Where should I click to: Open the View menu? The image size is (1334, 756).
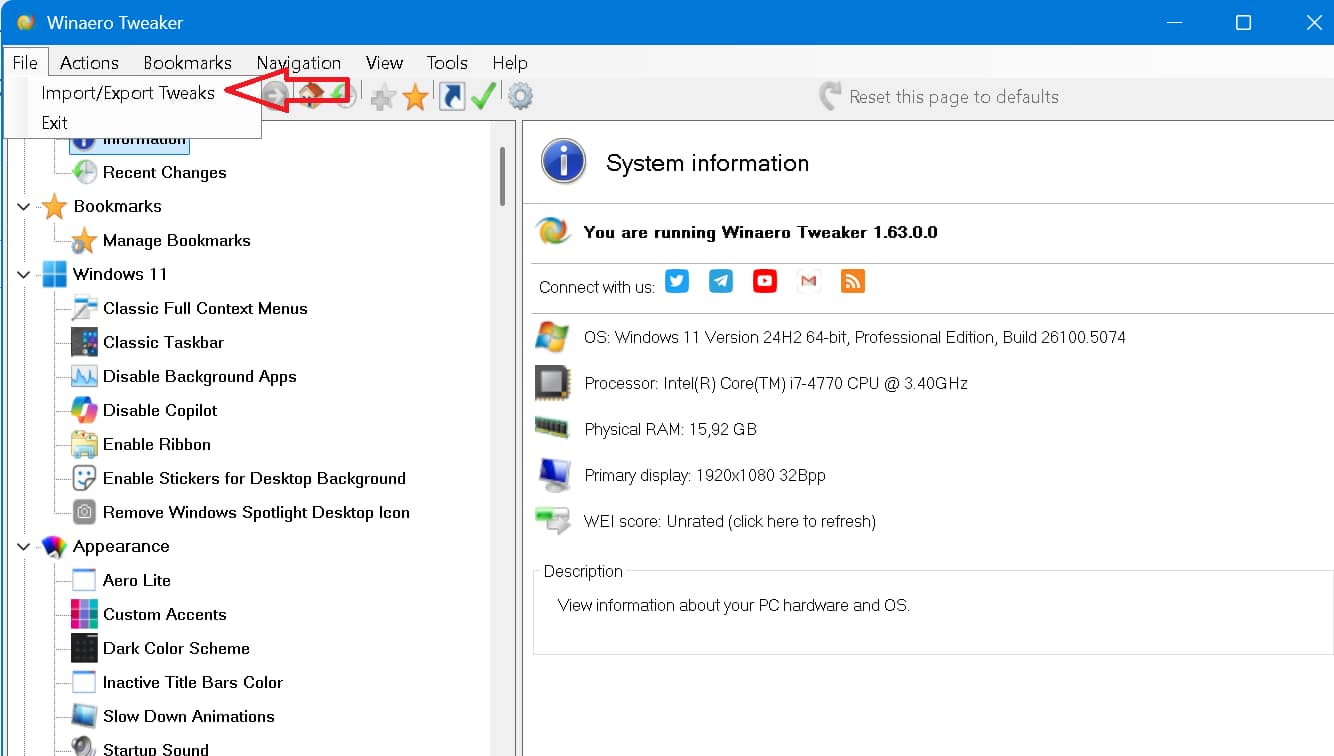tap(384, 62)
